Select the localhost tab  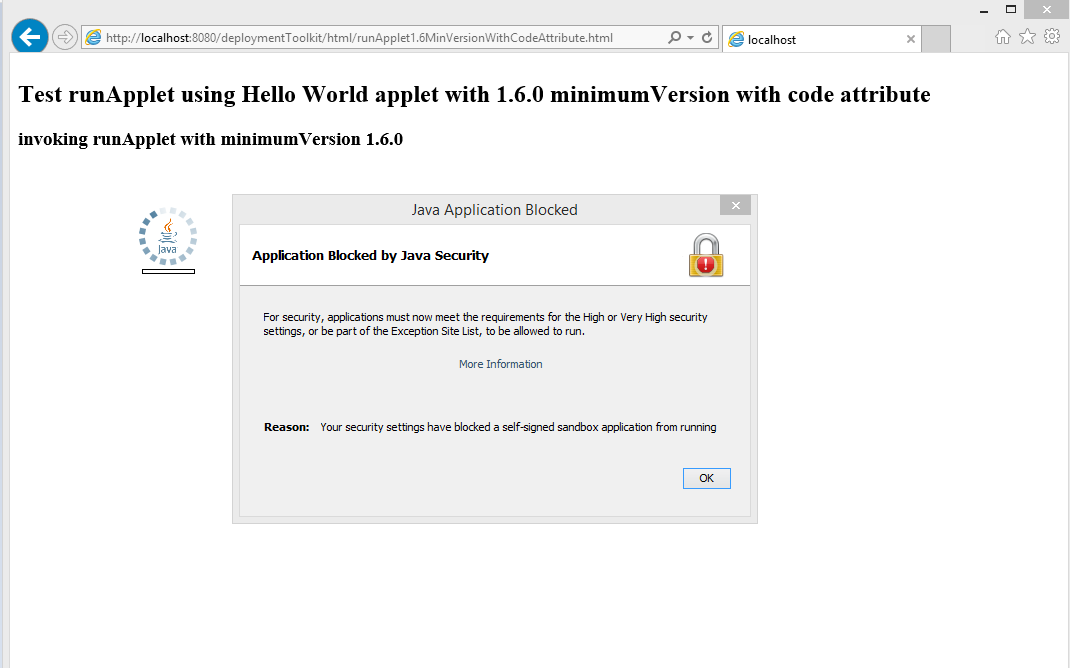pos(815,39)
